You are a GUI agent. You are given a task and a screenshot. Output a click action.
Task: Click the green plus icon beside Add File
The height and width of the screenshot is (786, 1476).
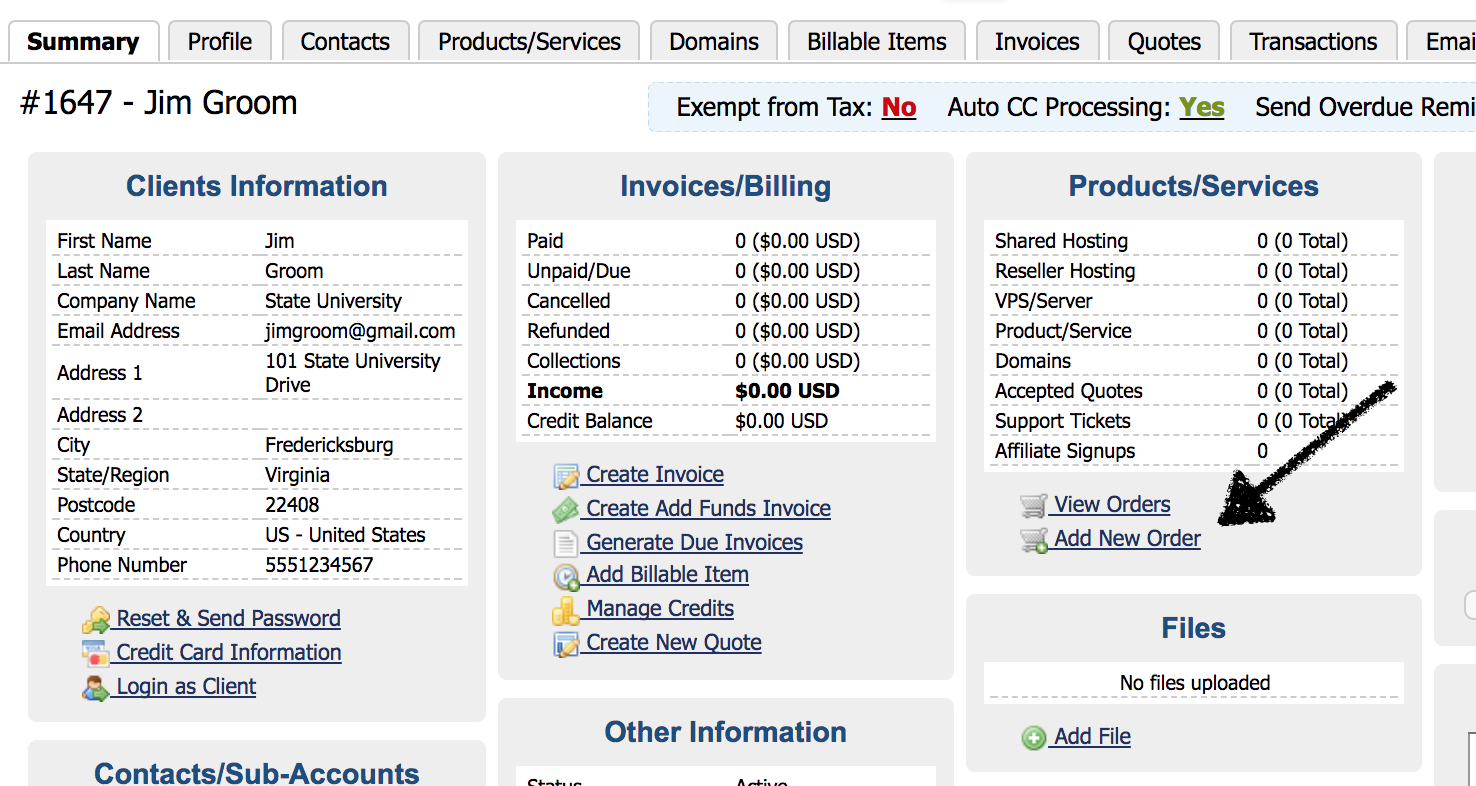point(1033,738)
